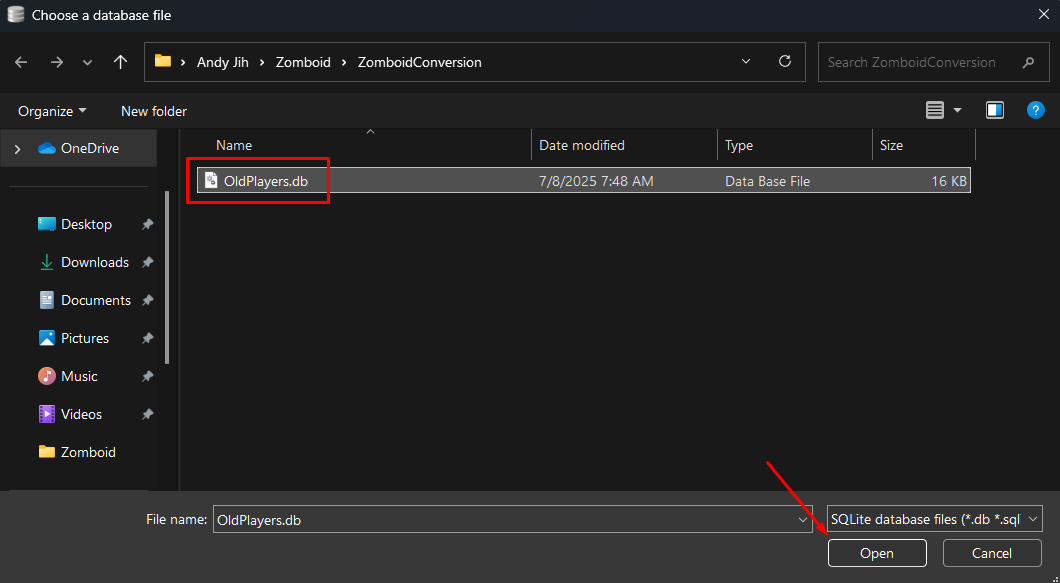This screenshot has height=583, width=1060.
Task: Open Help via the question mark icon
Action: coord(1035,110)
